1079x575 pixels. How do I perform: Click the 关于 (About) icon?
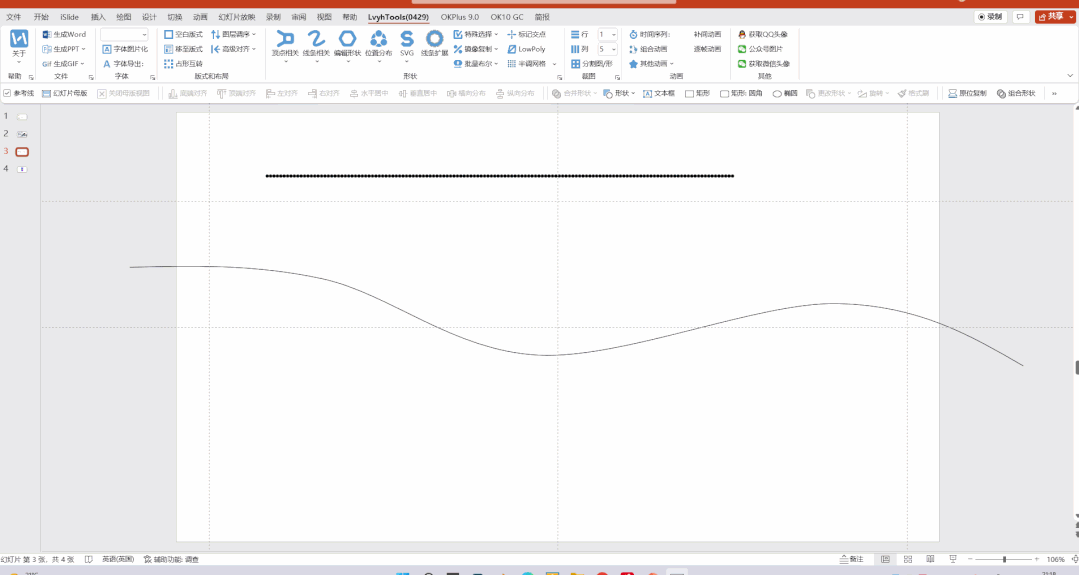coord(19,39)
